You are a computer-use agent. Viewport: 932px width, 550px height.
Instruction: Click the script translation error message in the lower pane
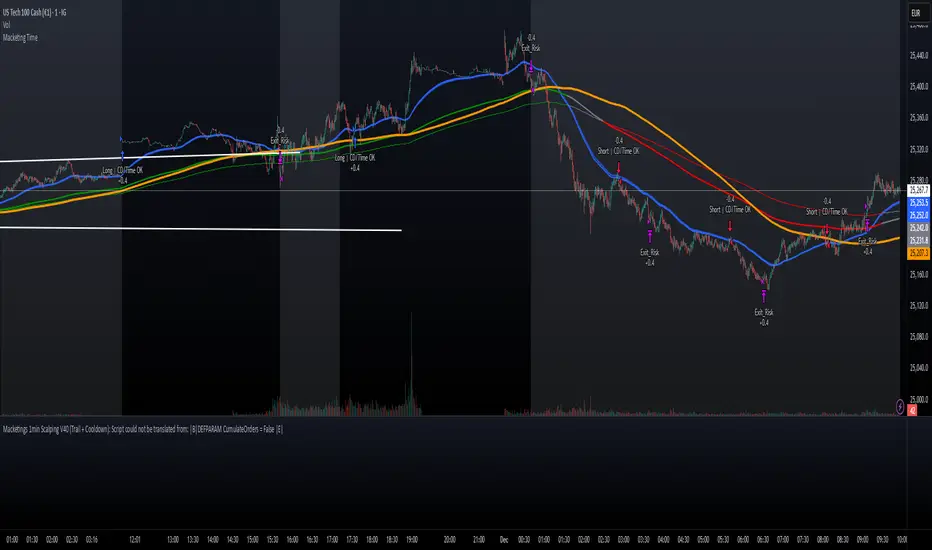(x=143, y=429)
